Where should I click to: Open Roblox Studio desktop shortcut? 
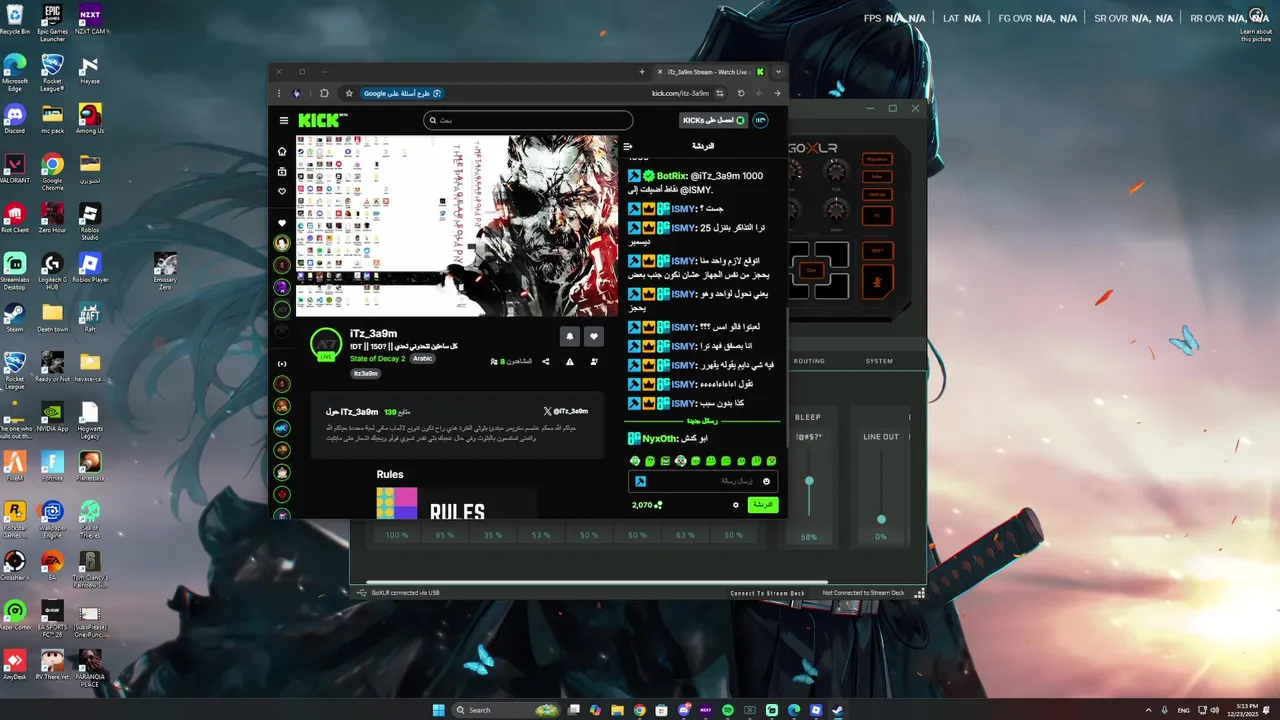pyautogui.click(x=90, y=221)
